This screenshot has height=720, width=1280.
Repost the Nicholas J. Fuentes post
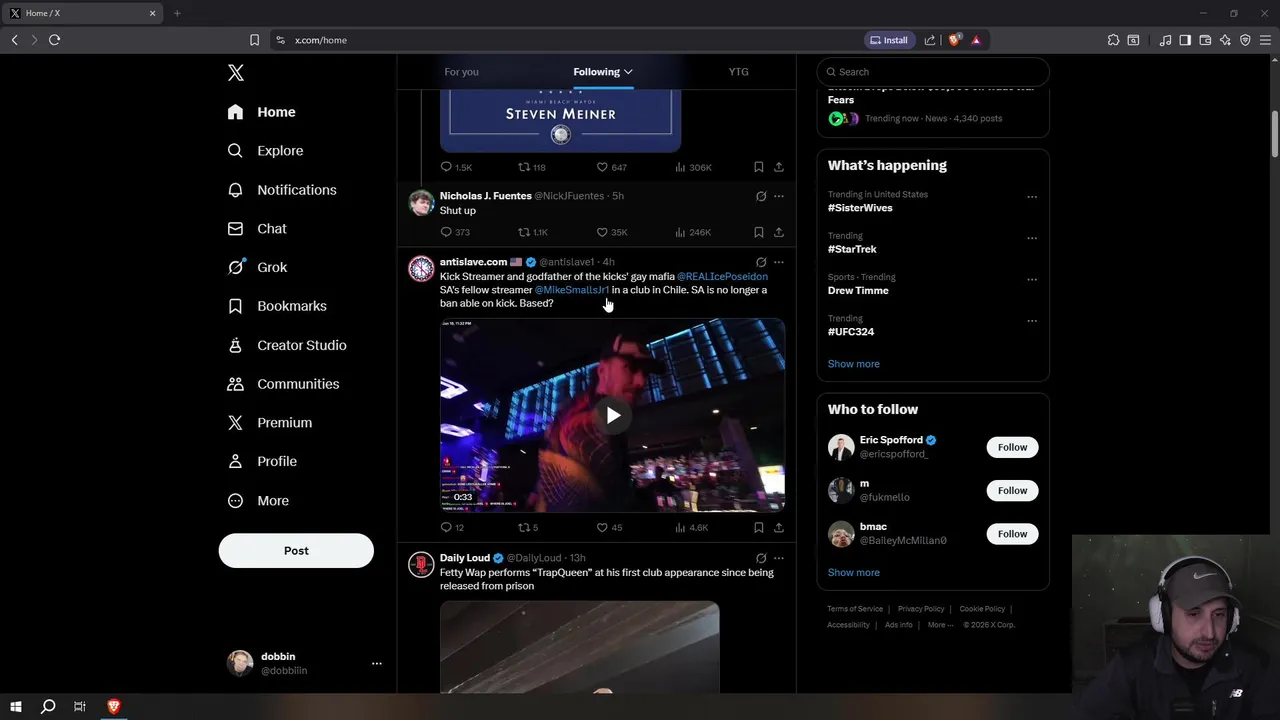click(524, 232)
